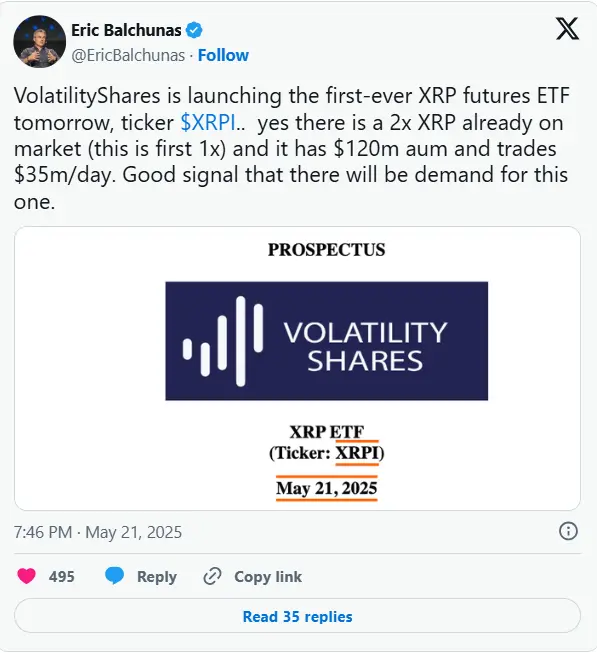Click the PROSPECTUS heading in image
This screenshot has width=597, height=653.
326,250
